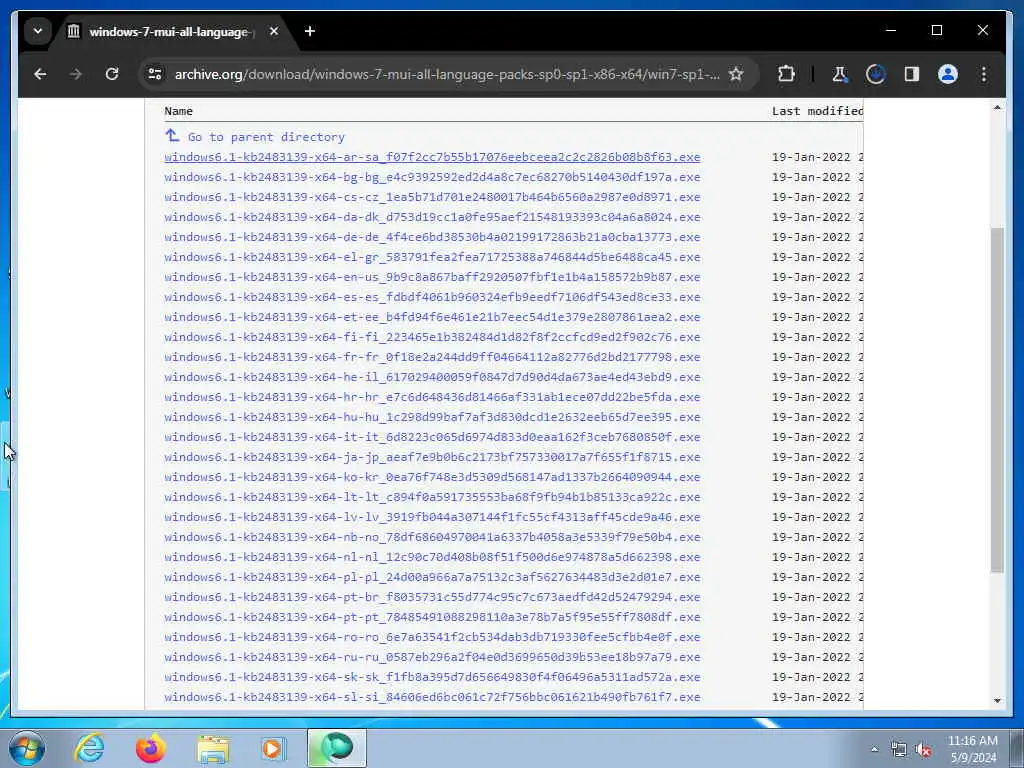Image resolution: width=1024 pixels, height=768 pixels.
Task: Download the x64 lt-lt language pack exe
Action: pyautogui.click(x=432, y=497)
